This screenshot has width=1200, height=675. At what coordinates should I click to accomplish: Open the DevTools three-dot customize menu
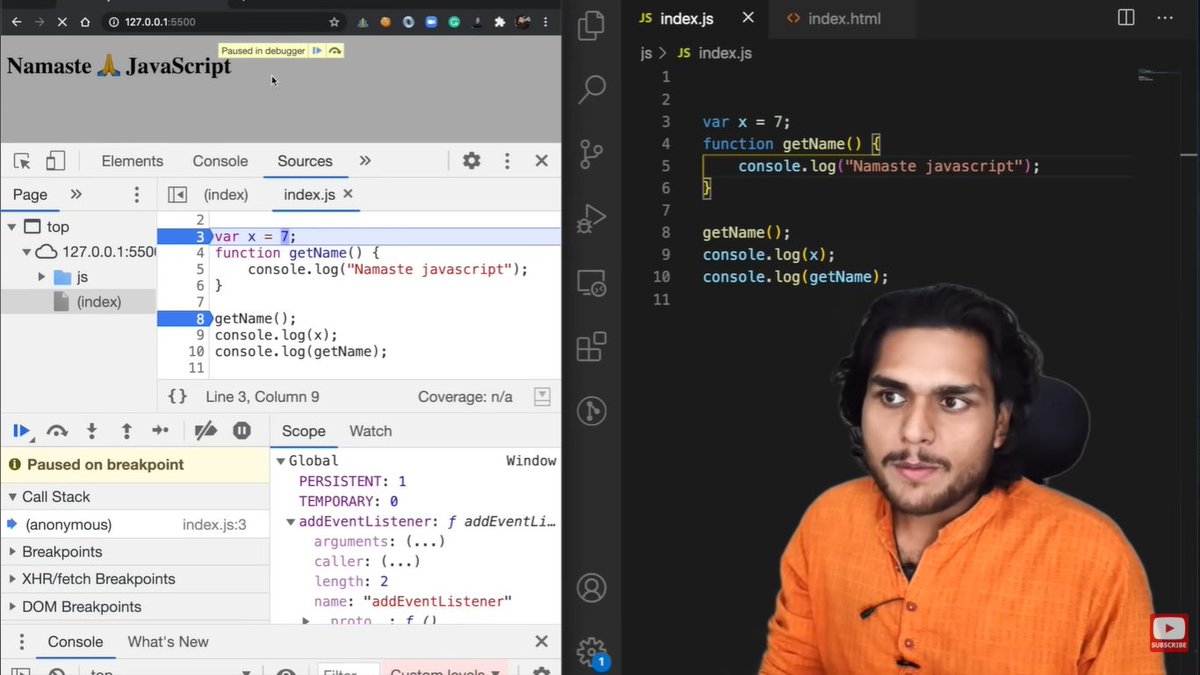[507, 161]
